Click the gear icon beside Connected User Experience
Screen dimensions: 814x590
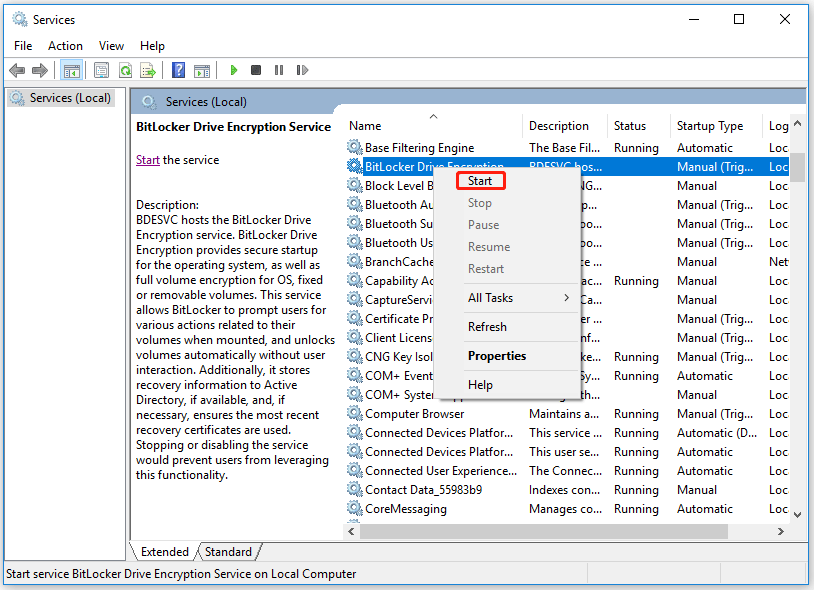[x=355, y=471]
